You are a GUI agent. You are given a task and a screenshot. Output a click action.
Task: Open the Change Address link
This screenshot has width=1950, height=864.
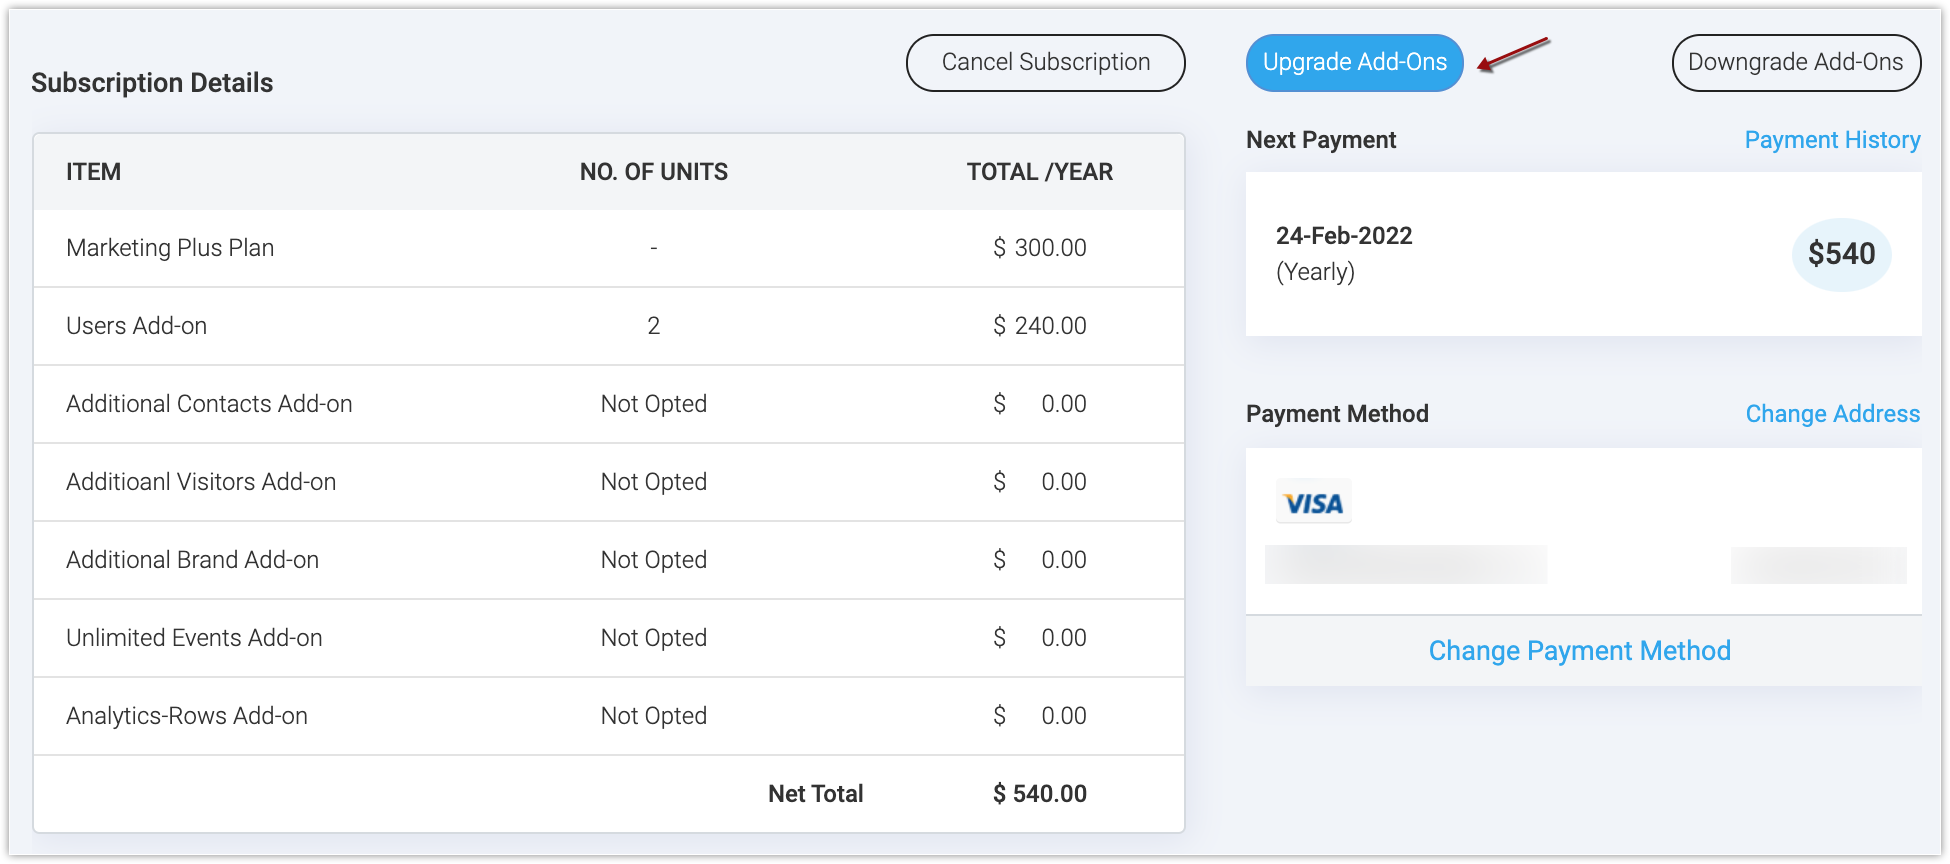pos(1832,414)
